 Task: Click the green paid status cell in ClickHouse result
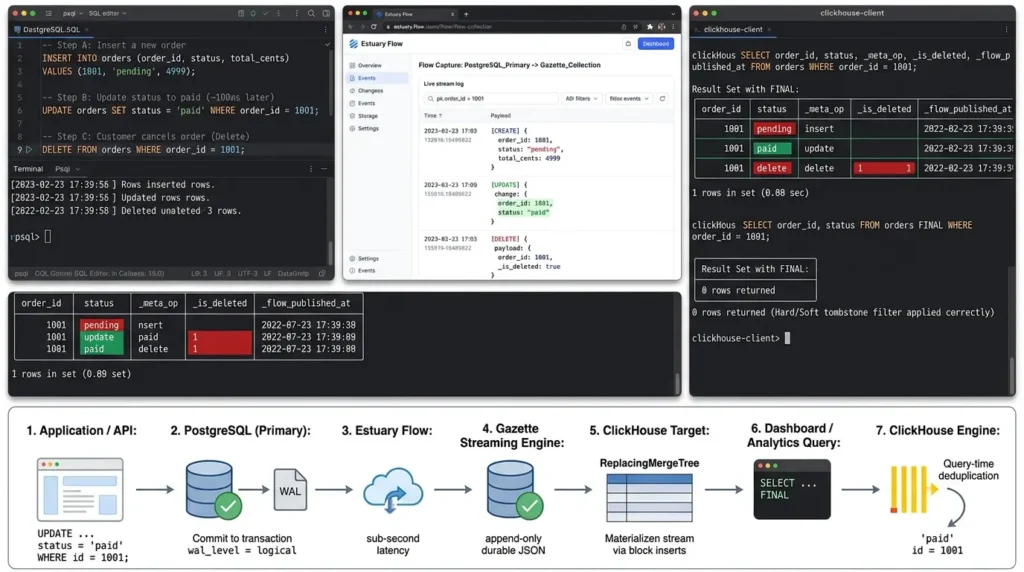click(x=772, y=148)
